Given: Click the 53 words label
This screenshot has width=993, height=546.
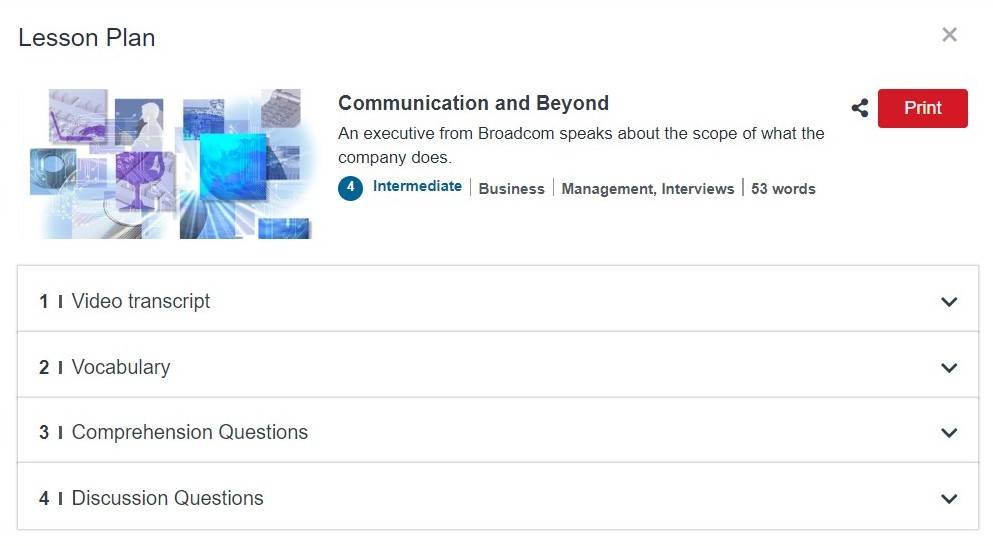Looking at the screenshot, I should click(783, 189).
